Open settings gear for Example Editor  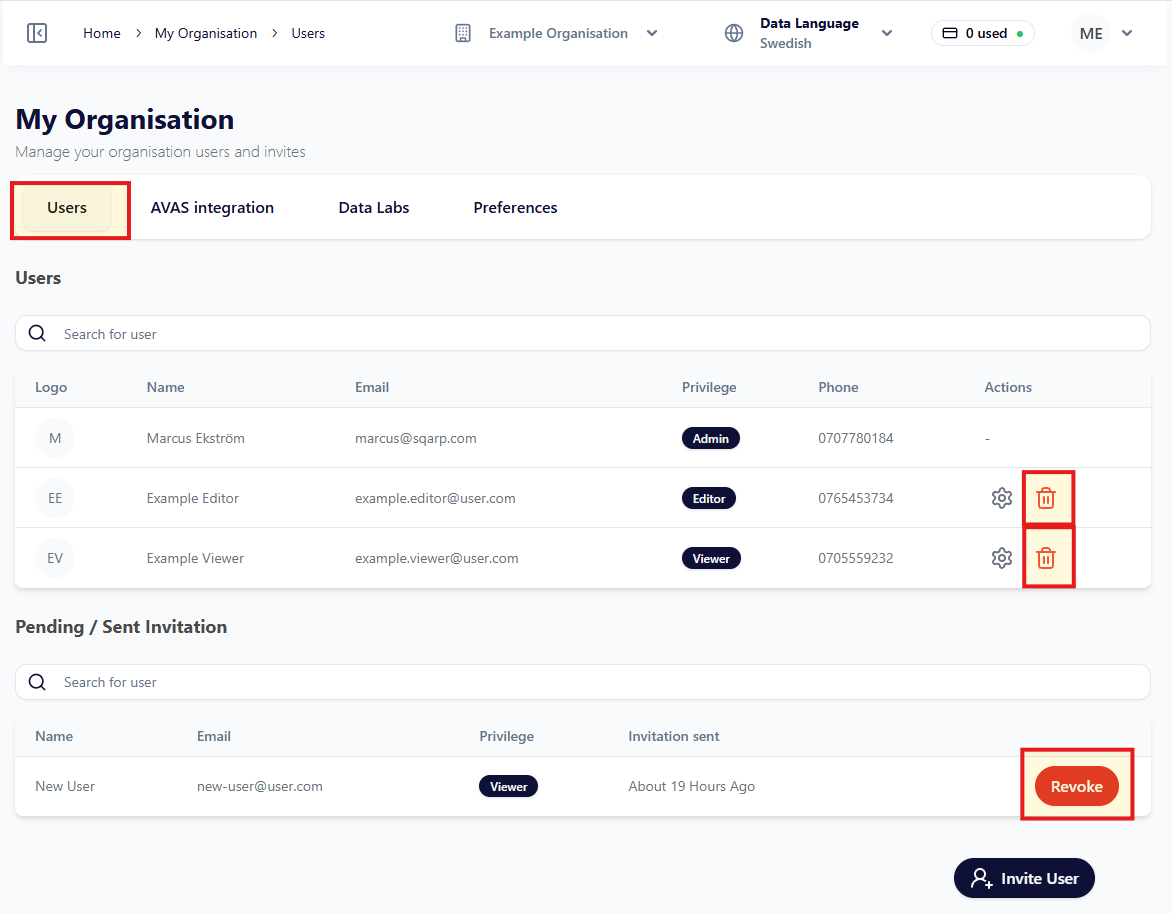click(1001, 498)
